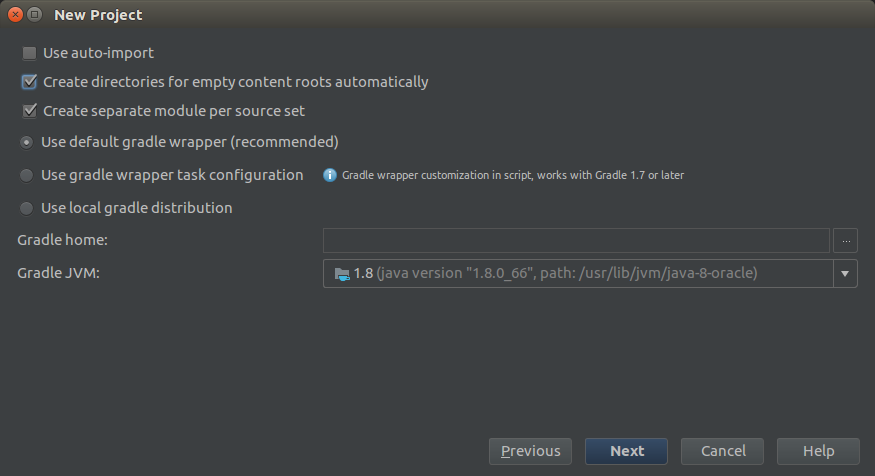Select Use default gradle wrapper radio option
Image resolution: width=875 pixels, height=476 pixels.
coord(26,142)
